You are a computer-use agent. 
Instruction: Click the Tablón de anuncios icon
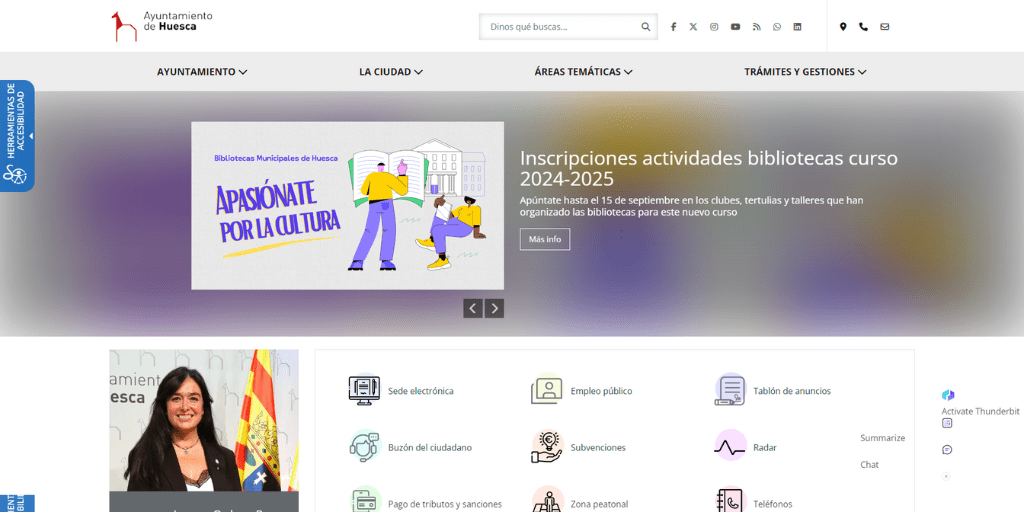[x=729, y=391]
